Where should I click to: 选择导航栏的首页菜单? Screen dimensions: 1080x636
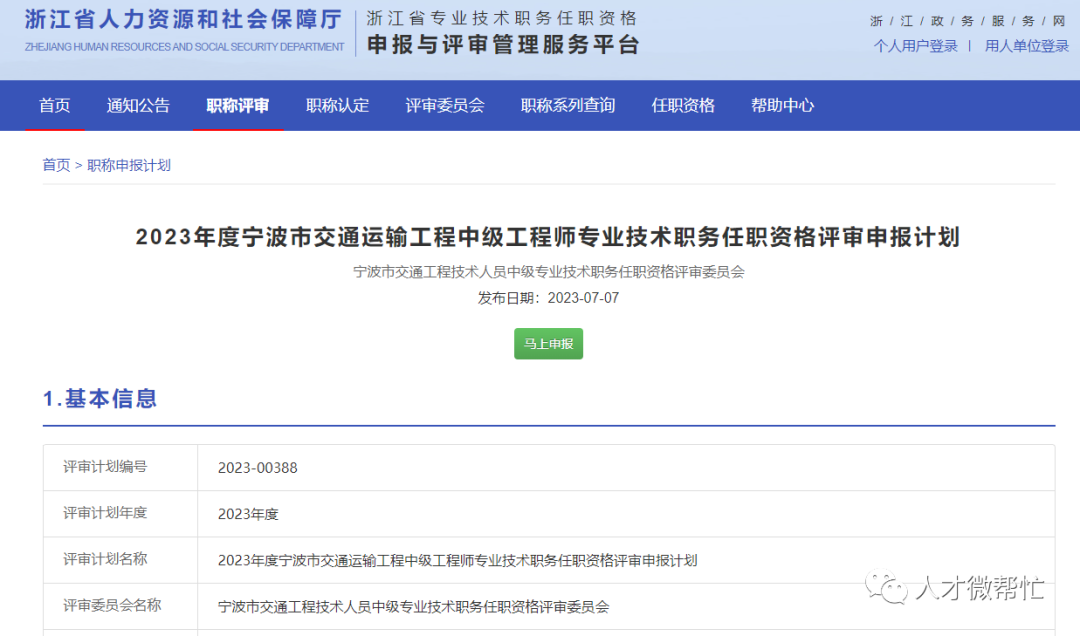54,105
